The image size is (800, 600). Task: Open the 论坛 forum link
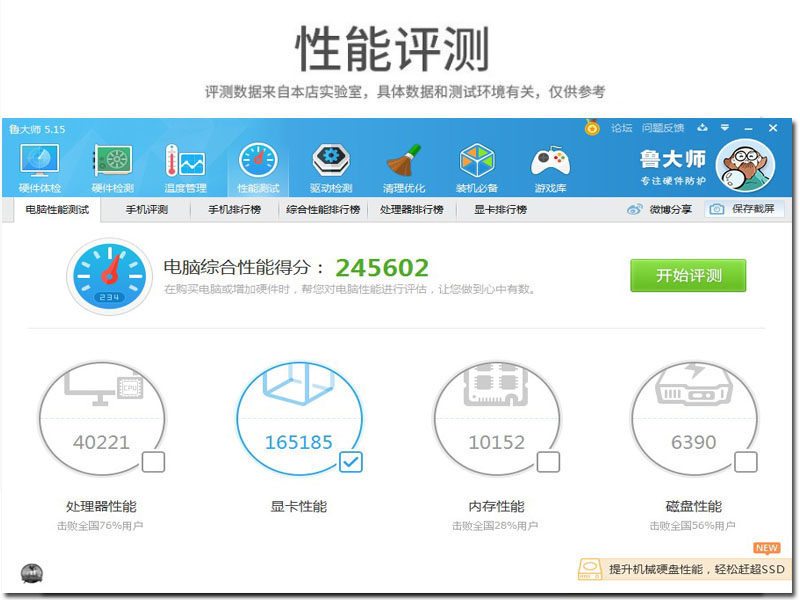pos(621,128)
